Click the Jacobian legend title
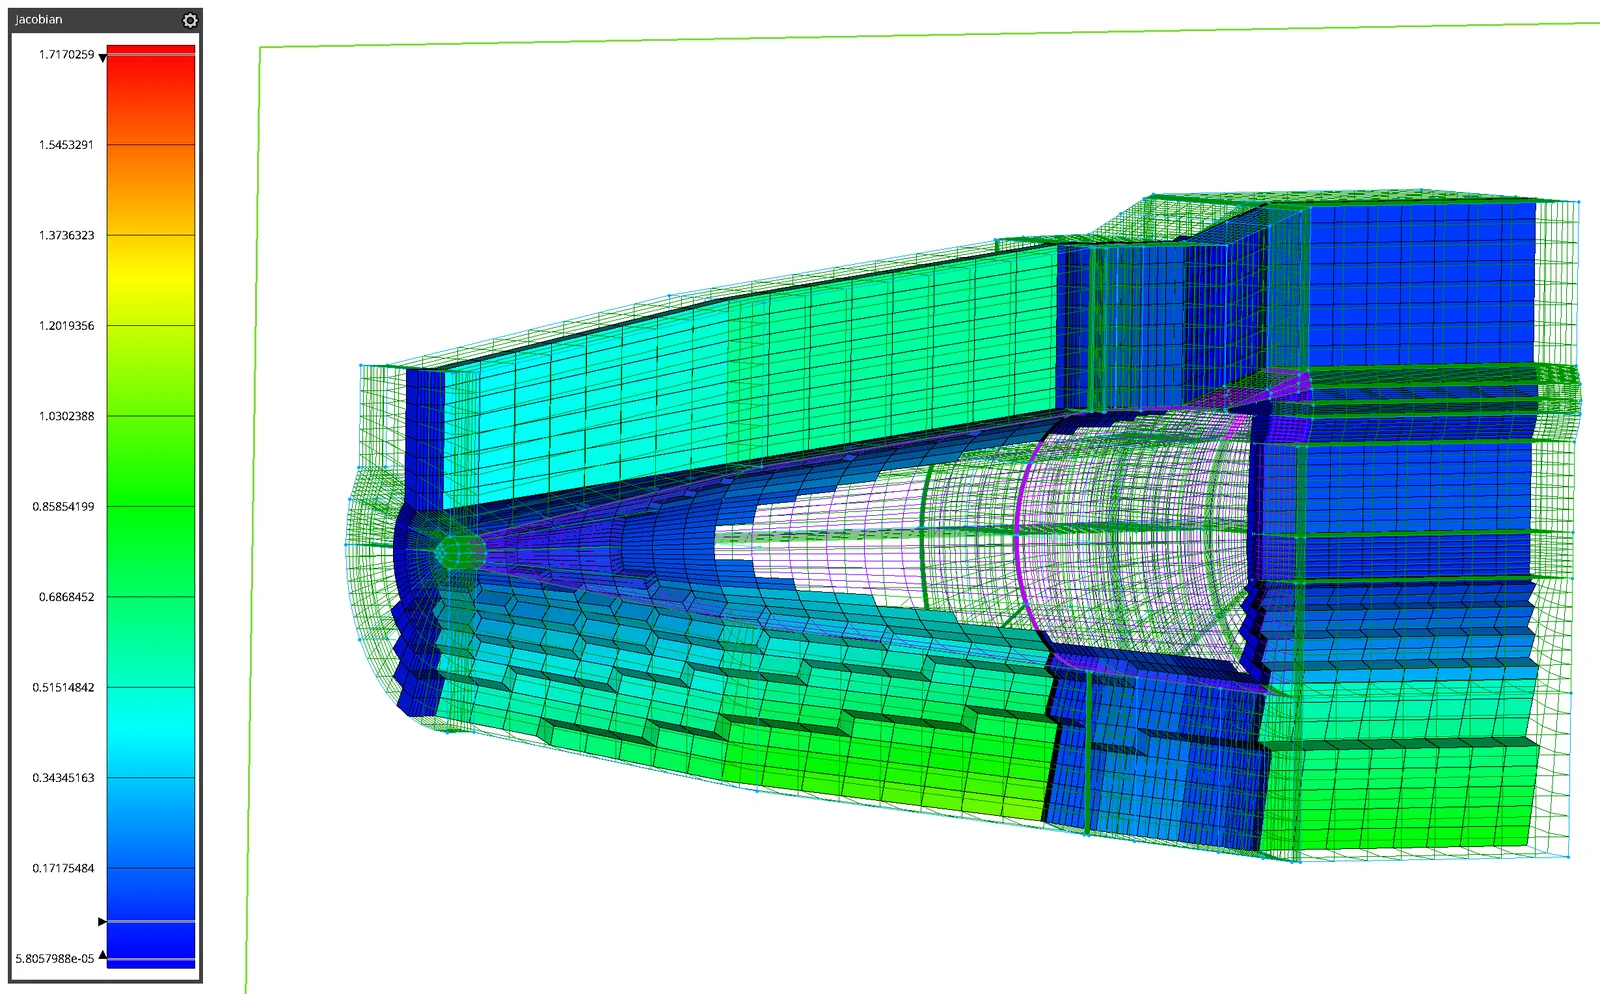The width and height of the screenshot is (1600, 994). [39, 20]
